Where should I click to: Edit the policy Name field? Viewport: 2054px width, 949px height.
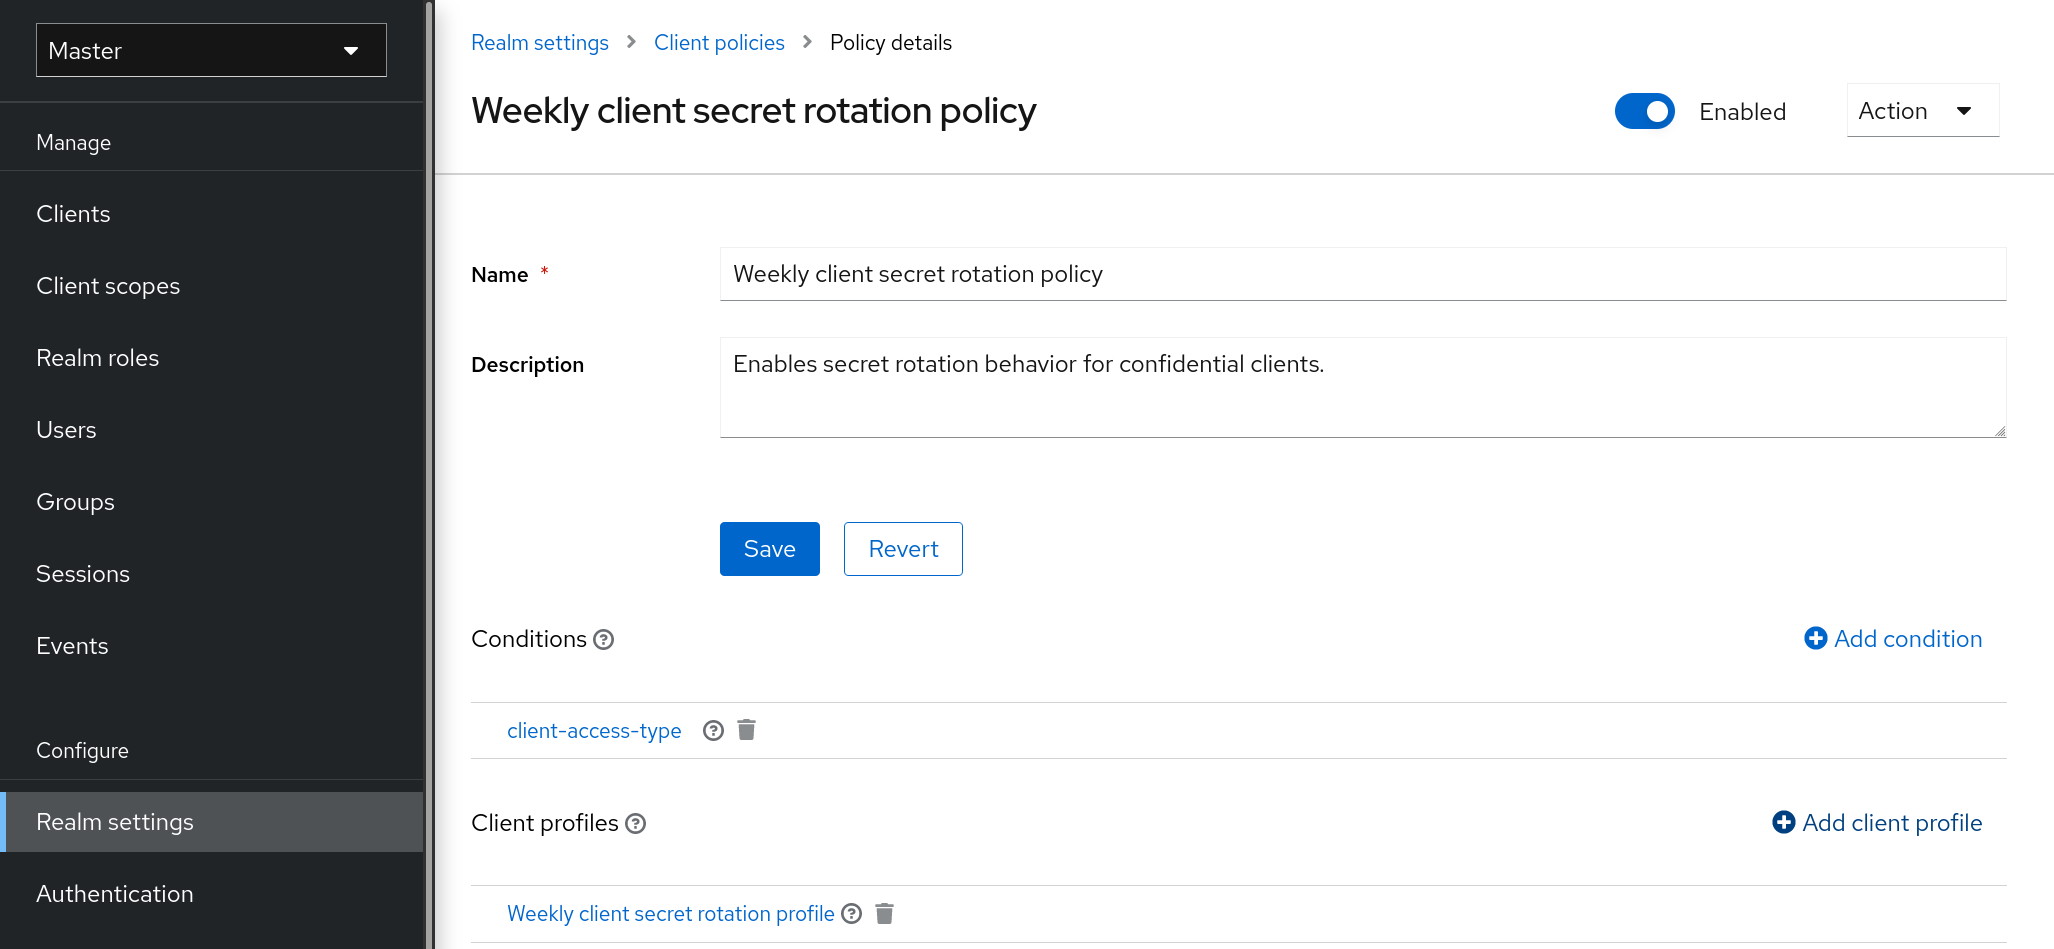1362,273
